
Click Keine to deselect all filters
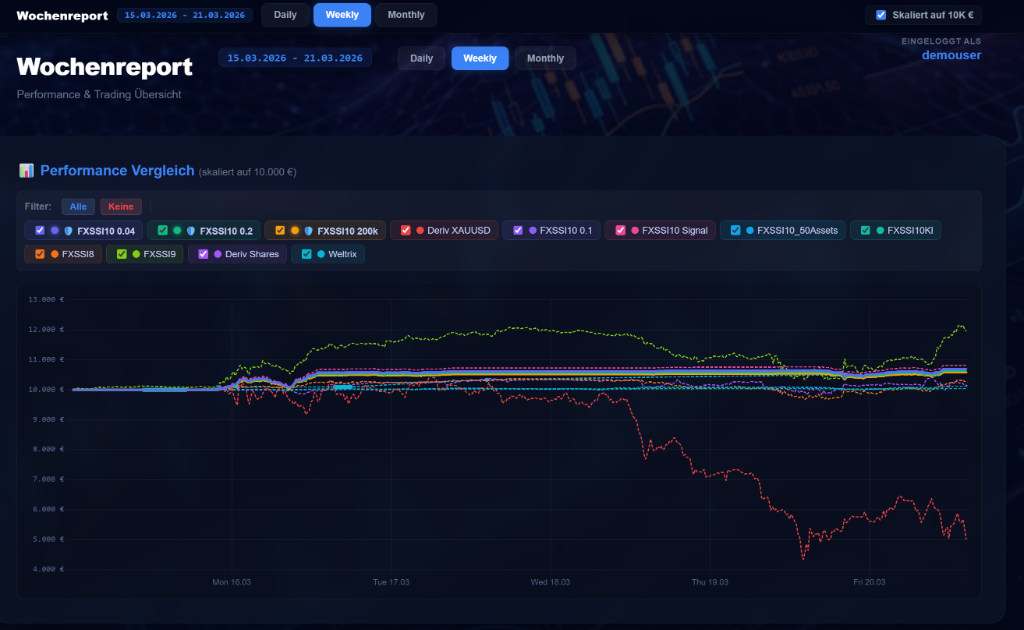coord(120,206)
